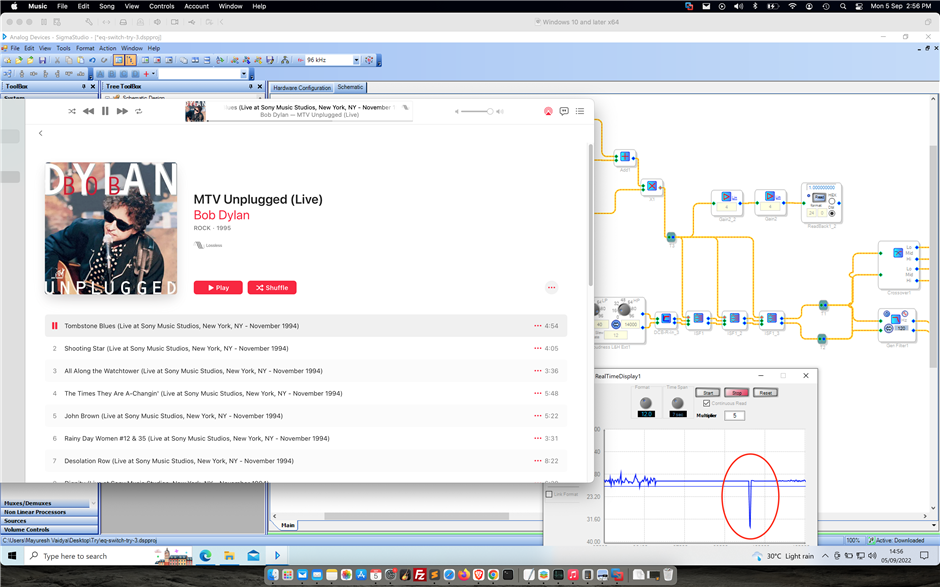Click the Windows taskbar search box
This screenshot has height=587, width=940.
point(110,556)
